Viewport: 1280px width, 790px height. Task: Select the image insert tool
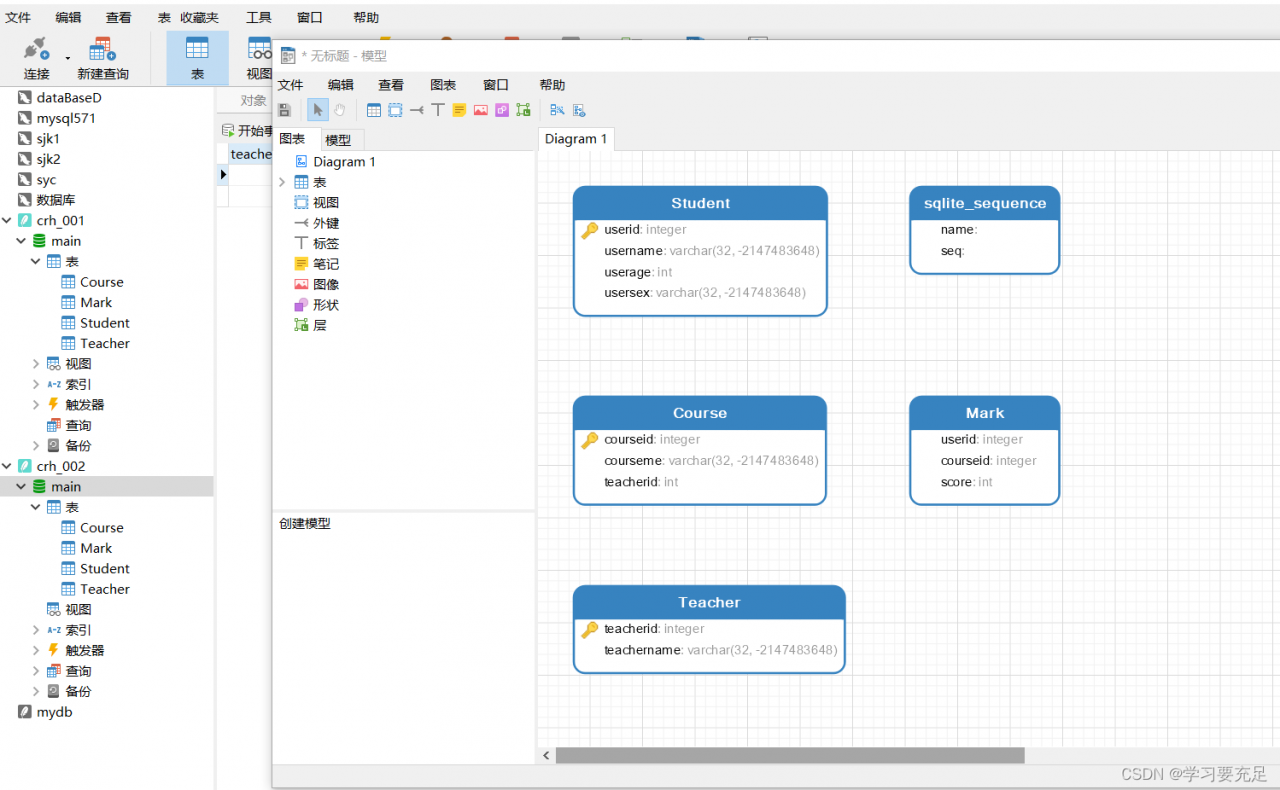(481, 110)
